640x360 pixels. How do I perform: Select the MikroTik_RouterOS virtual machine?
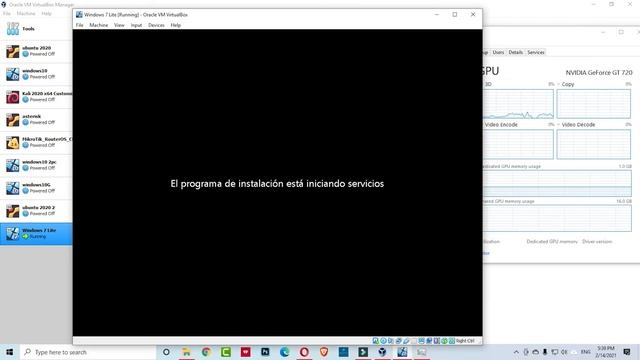(x=36, y=142)
